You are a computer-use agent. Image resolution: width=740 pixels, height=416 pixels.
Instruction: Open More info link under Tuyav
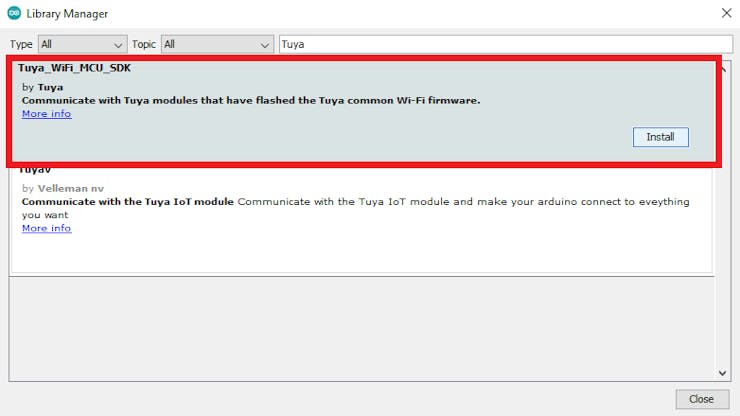(46, 228)
